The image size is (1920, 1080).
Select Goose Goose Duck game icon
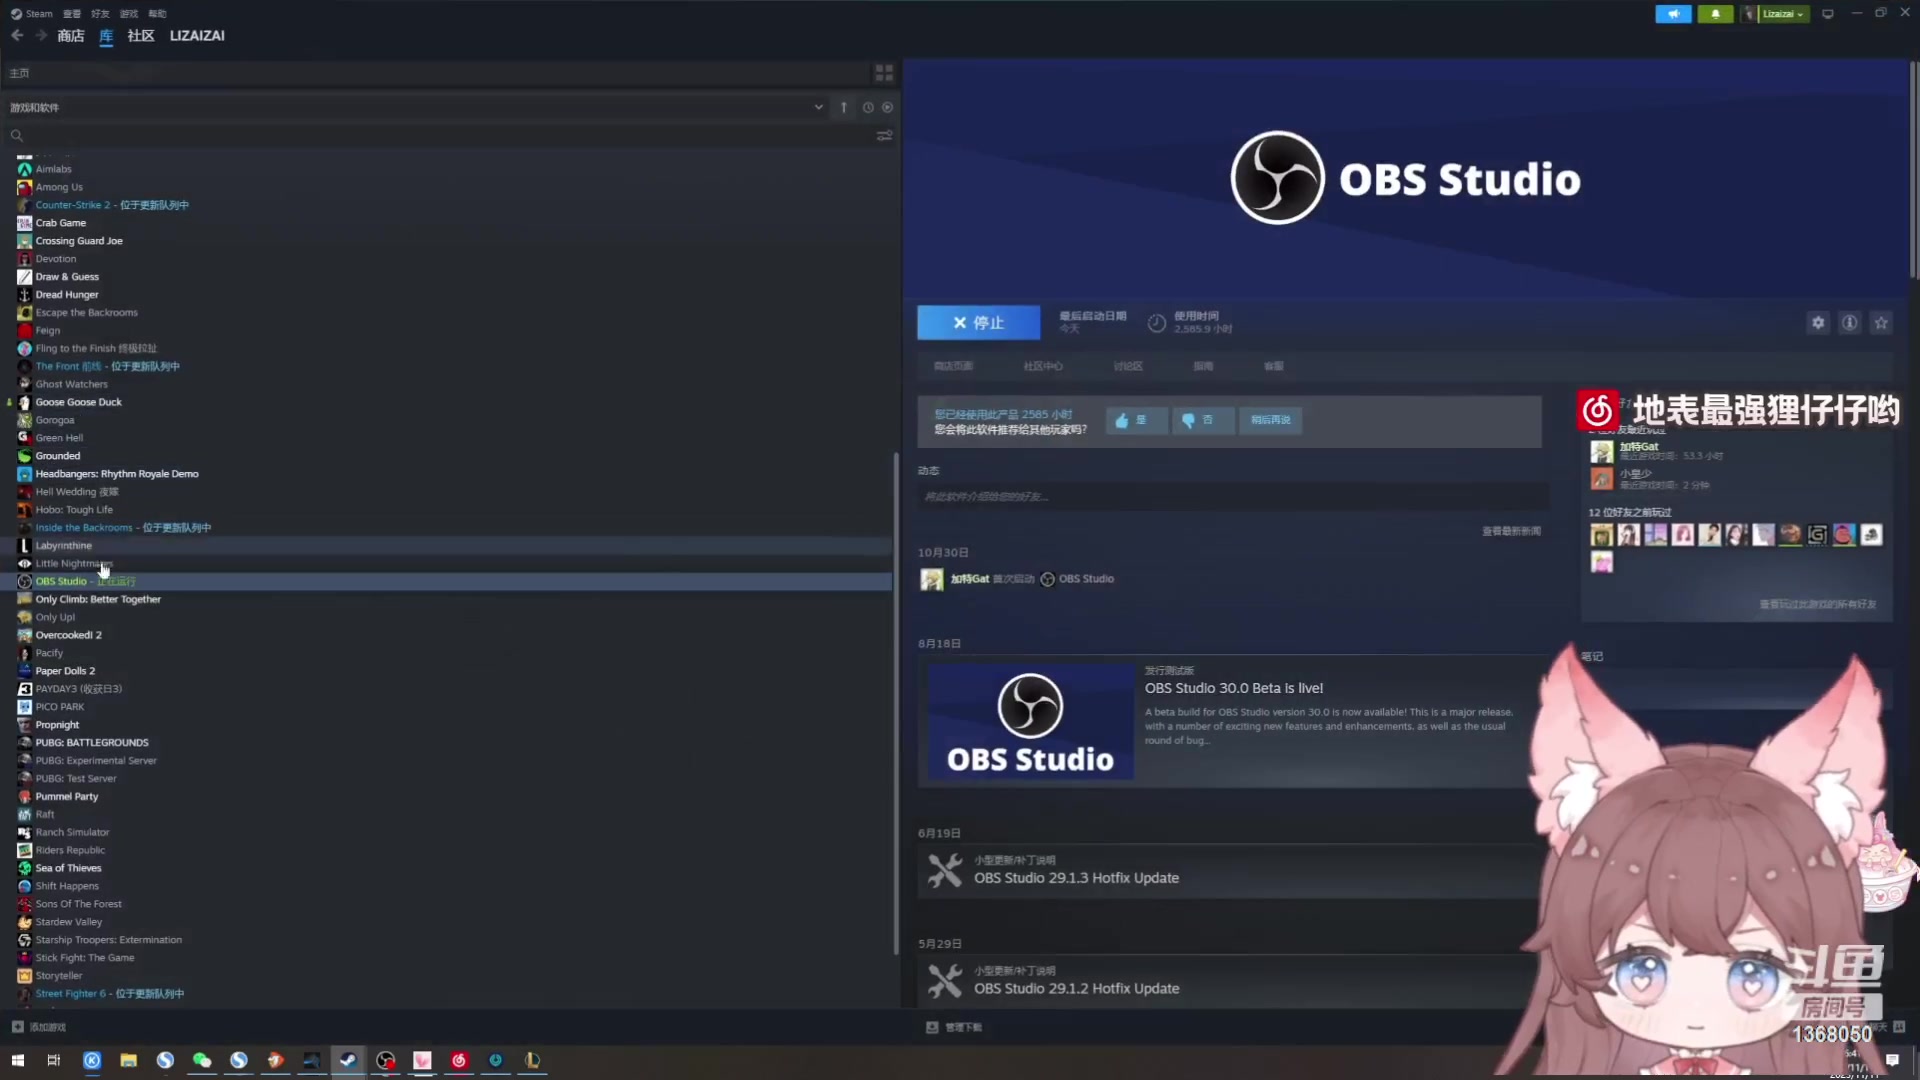click(25, 402)
